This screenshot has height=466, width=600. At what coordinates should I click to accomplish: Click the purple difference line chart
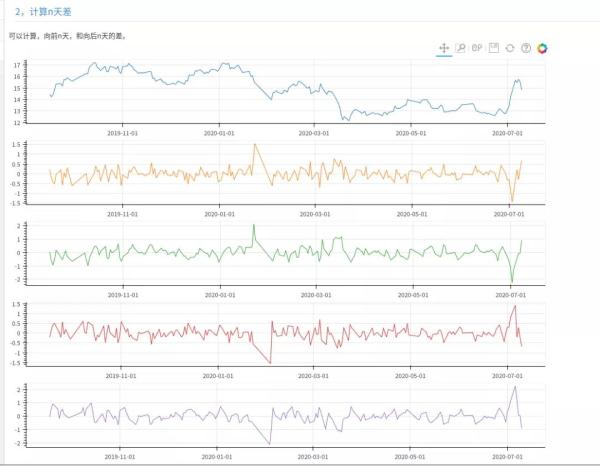(x=285, y=415)
